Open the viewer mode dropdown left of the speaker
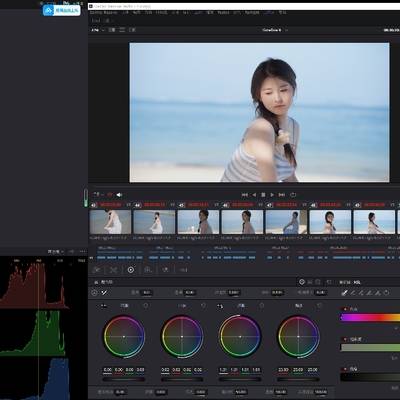Viewport: 400px width, 400px height. (98, 195)
